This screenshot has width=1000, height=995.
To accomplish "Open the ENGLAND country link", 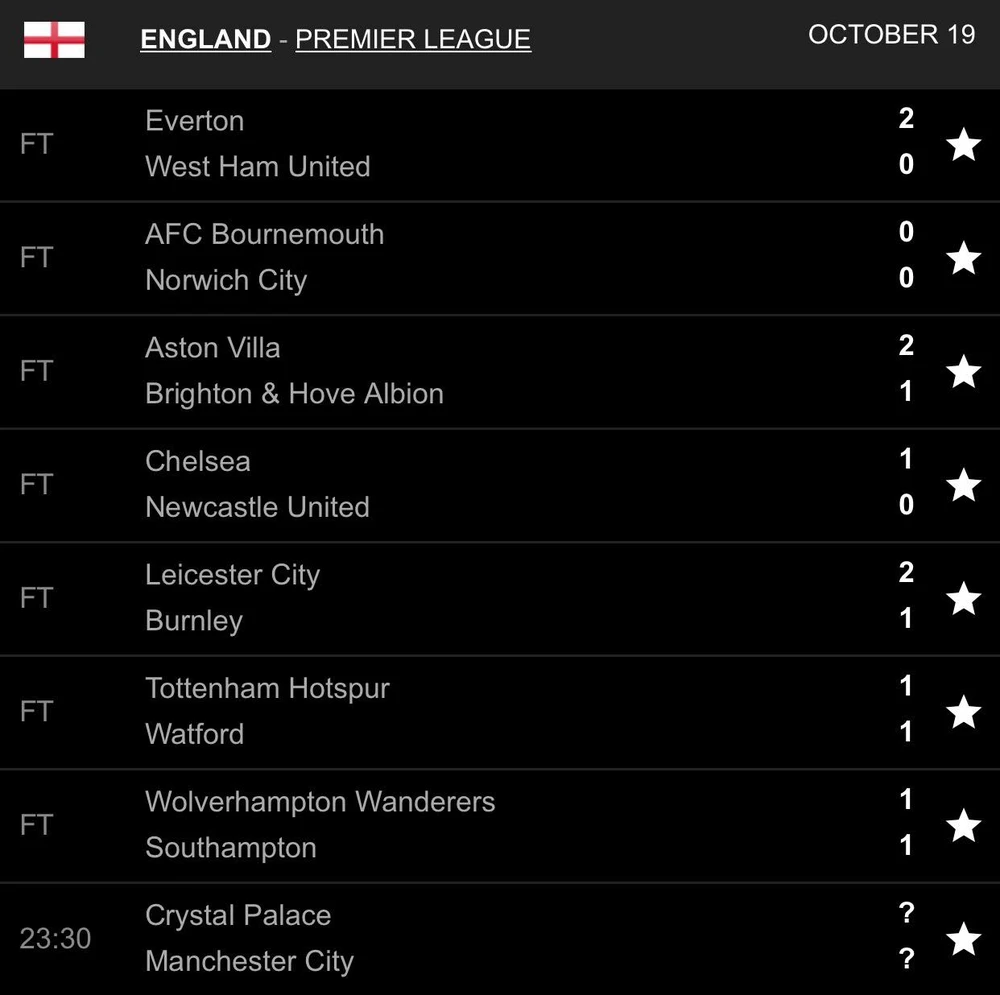I will 206,39.
